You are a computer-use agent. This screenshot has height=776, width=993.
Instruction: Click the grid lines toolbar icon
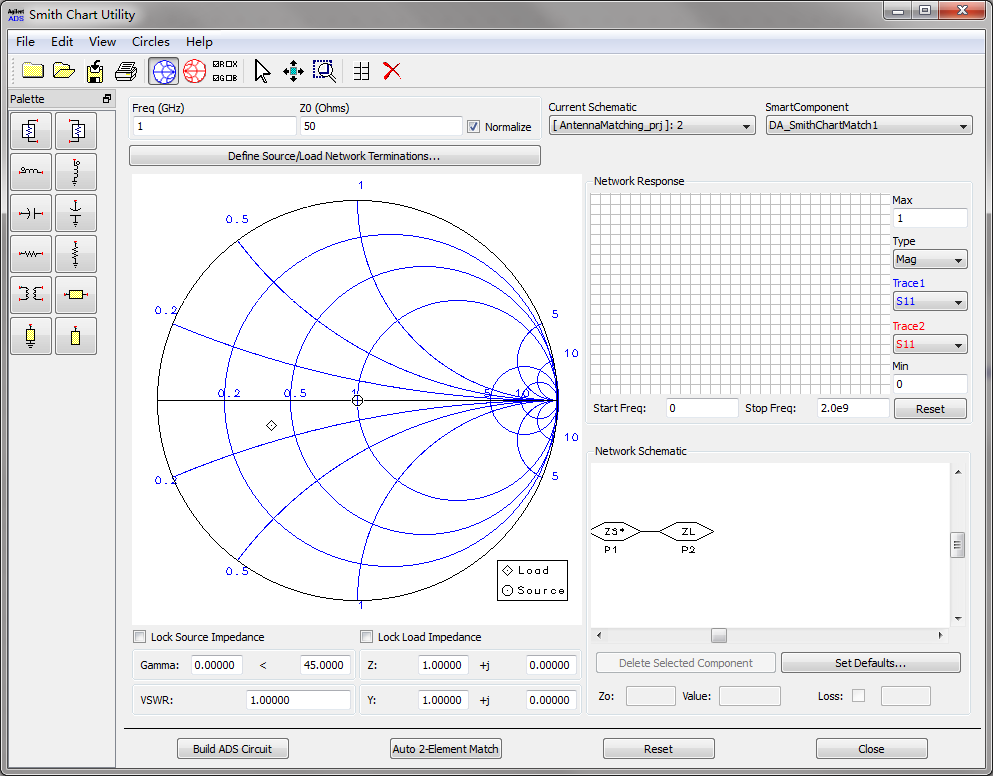pos(362,71)
